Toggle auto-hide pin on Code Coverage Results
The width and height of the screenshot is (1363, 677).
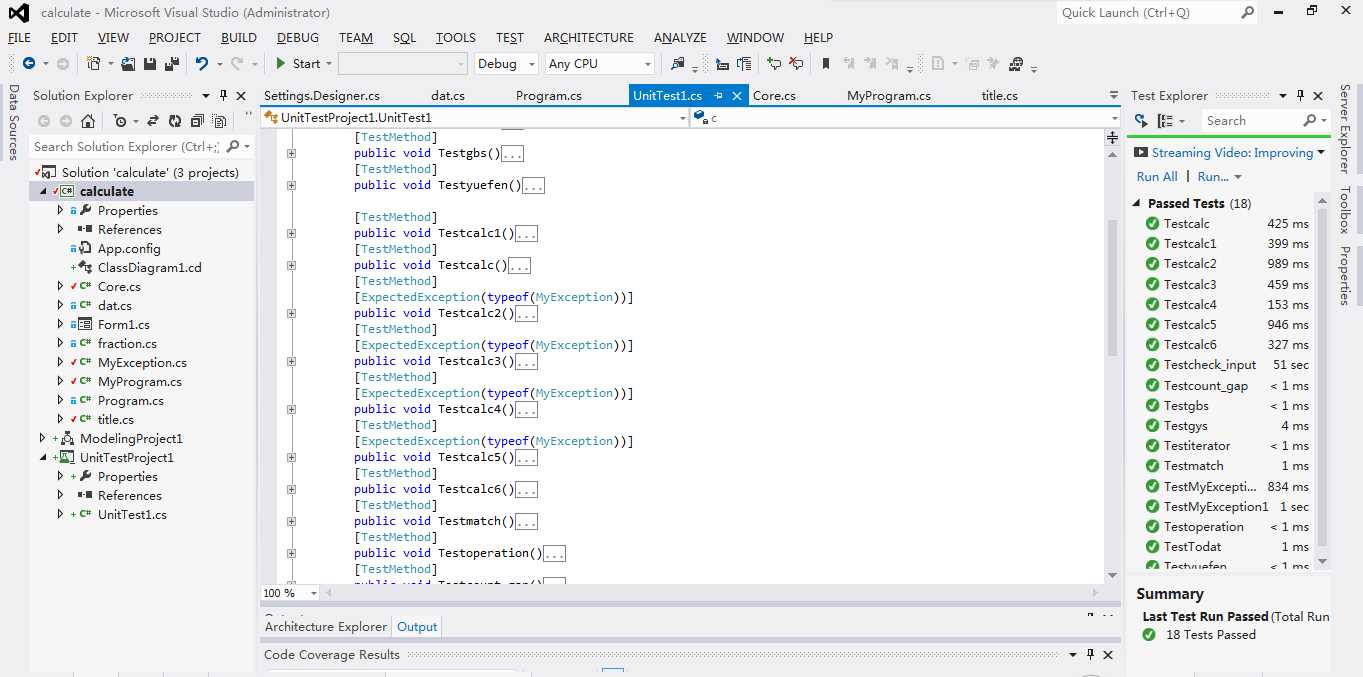point(1091,655)
